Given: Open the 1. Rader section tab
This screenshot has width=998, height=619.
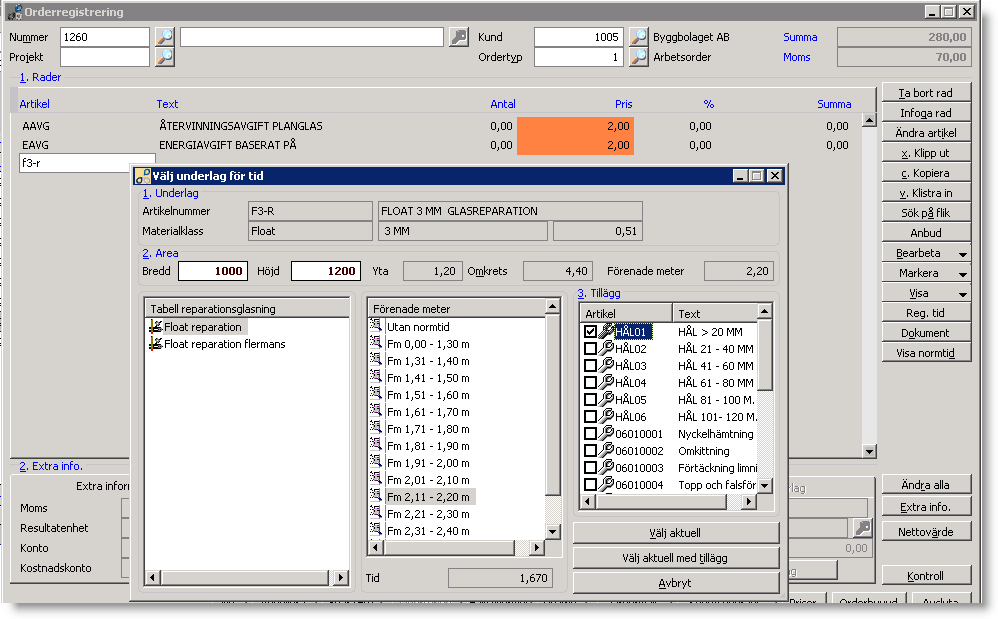Looking at the screenshot, I should (40, 77).
